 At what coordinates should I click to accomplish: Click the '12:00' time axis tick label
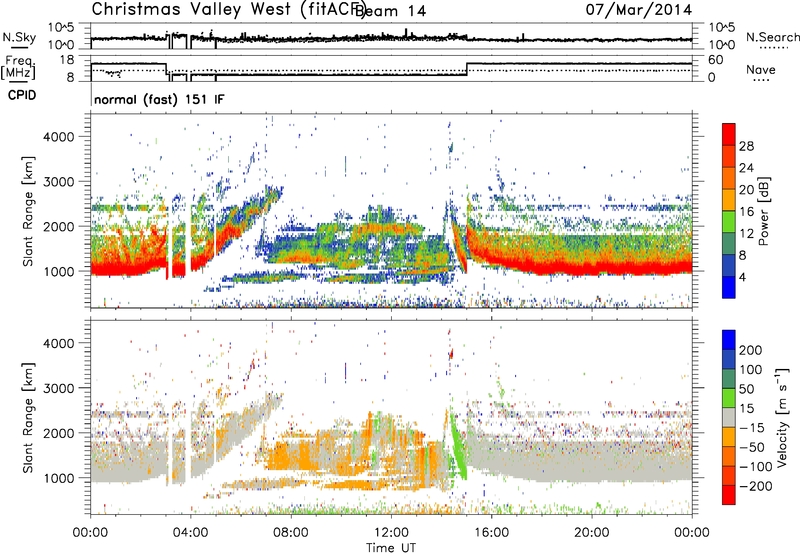(x=391, y=533)
